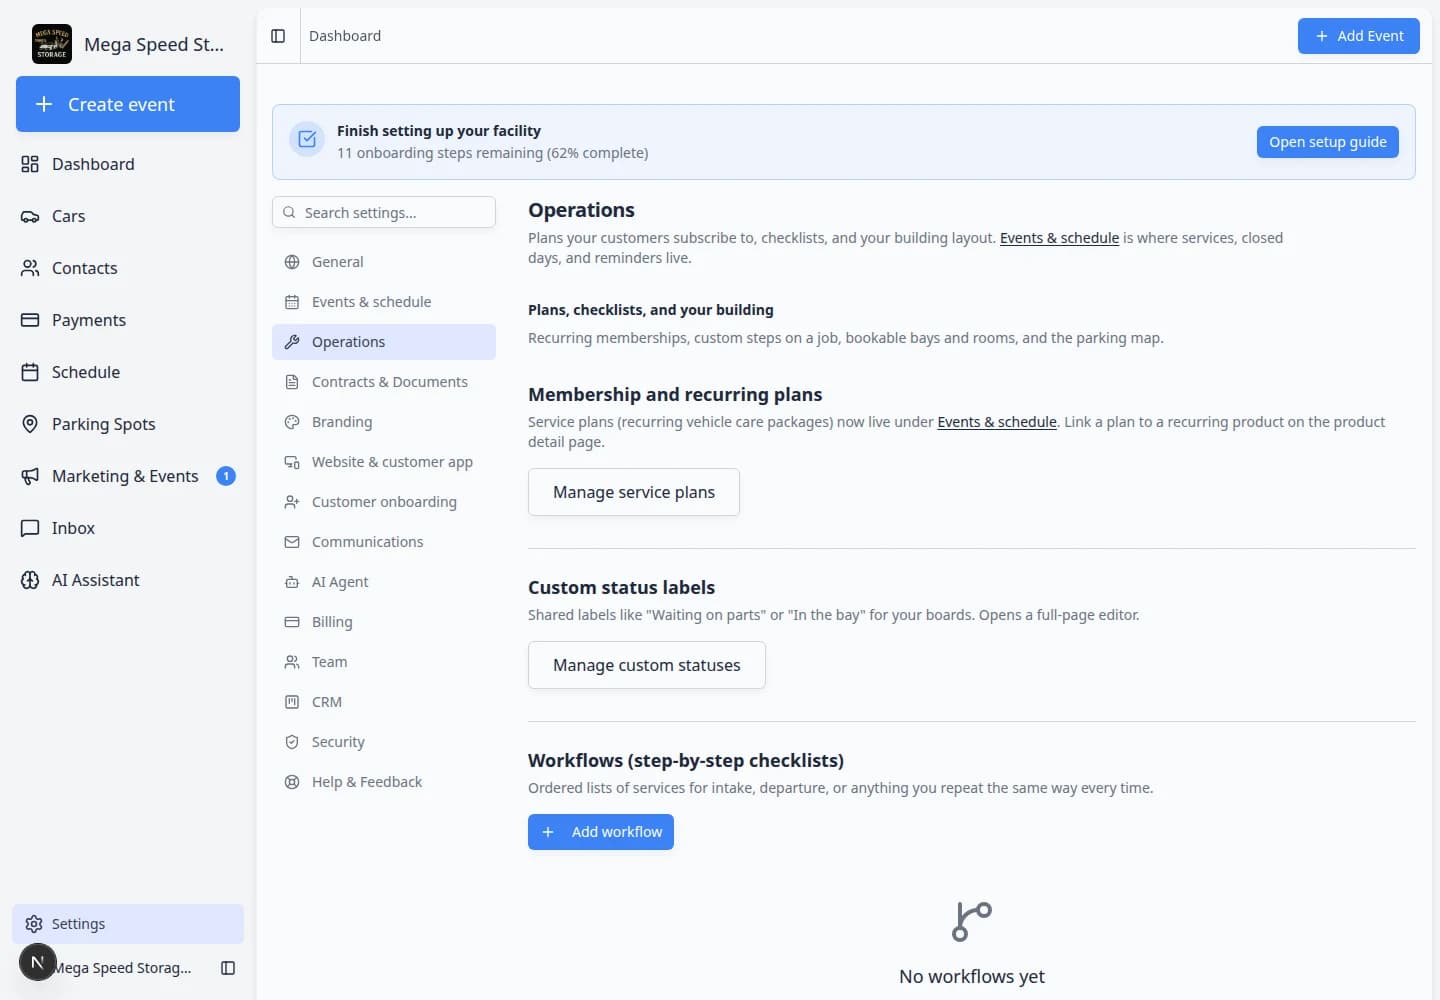
Task: Open Billing settings section
Action: coord(384,622)
